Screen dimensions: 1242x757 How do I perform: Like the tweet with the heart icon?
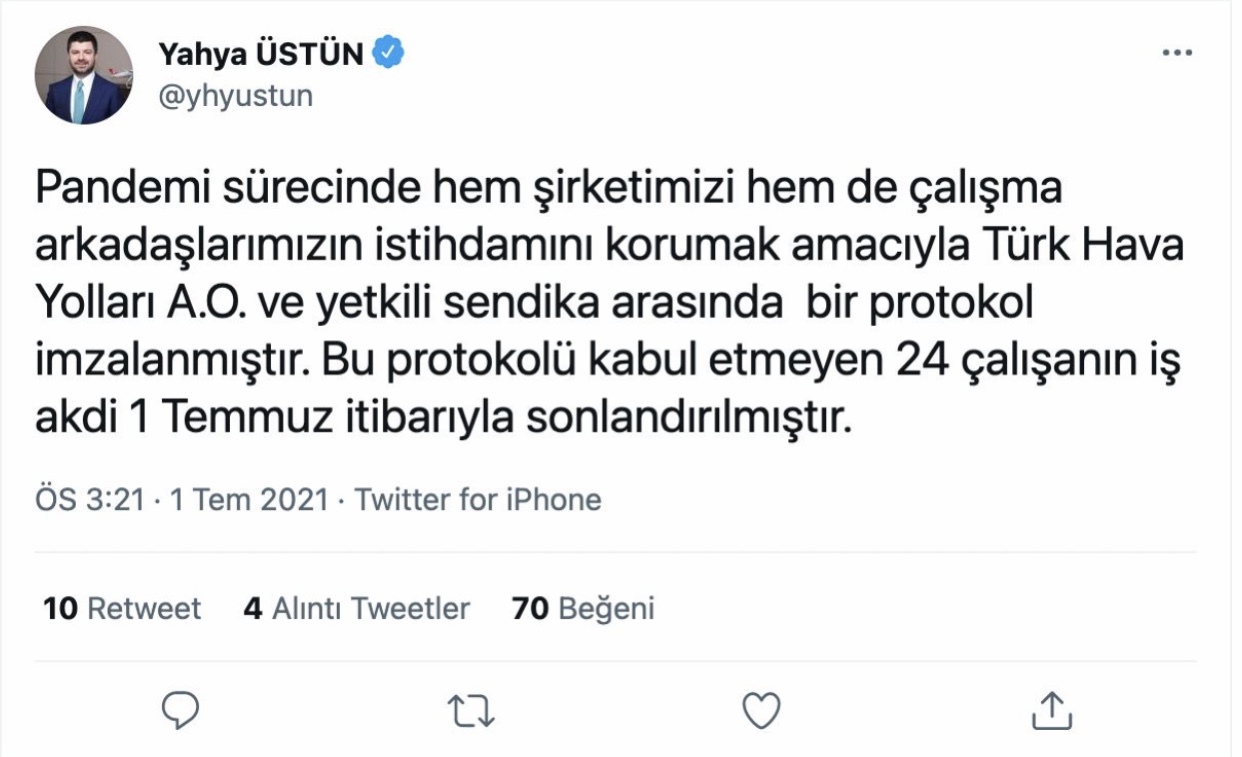pyautogui.click(x=764, y=710)
